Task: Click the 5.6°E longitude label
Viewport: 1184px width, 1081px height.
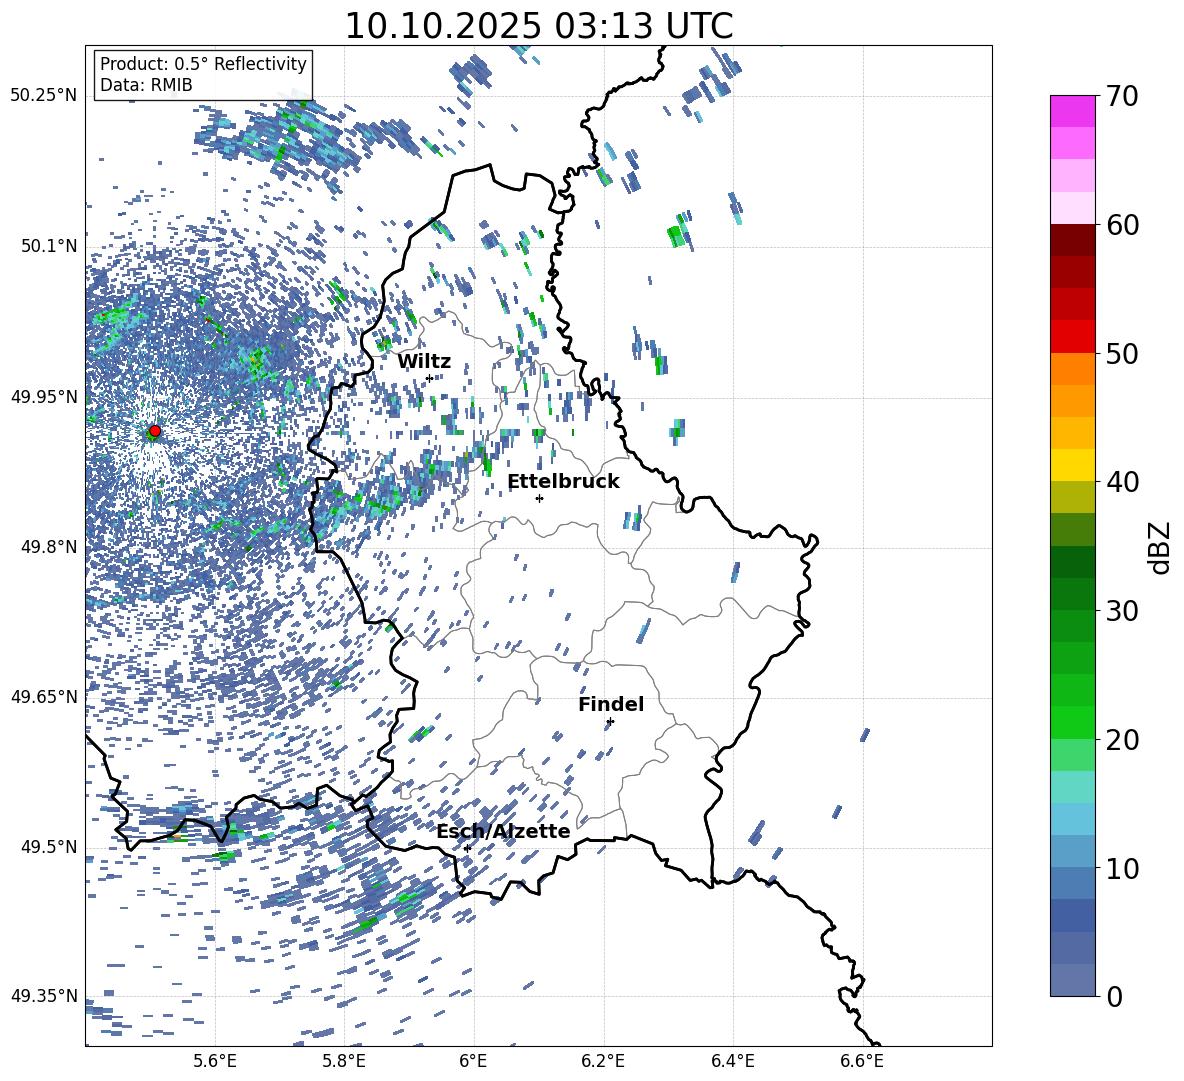Action: 215,1061
